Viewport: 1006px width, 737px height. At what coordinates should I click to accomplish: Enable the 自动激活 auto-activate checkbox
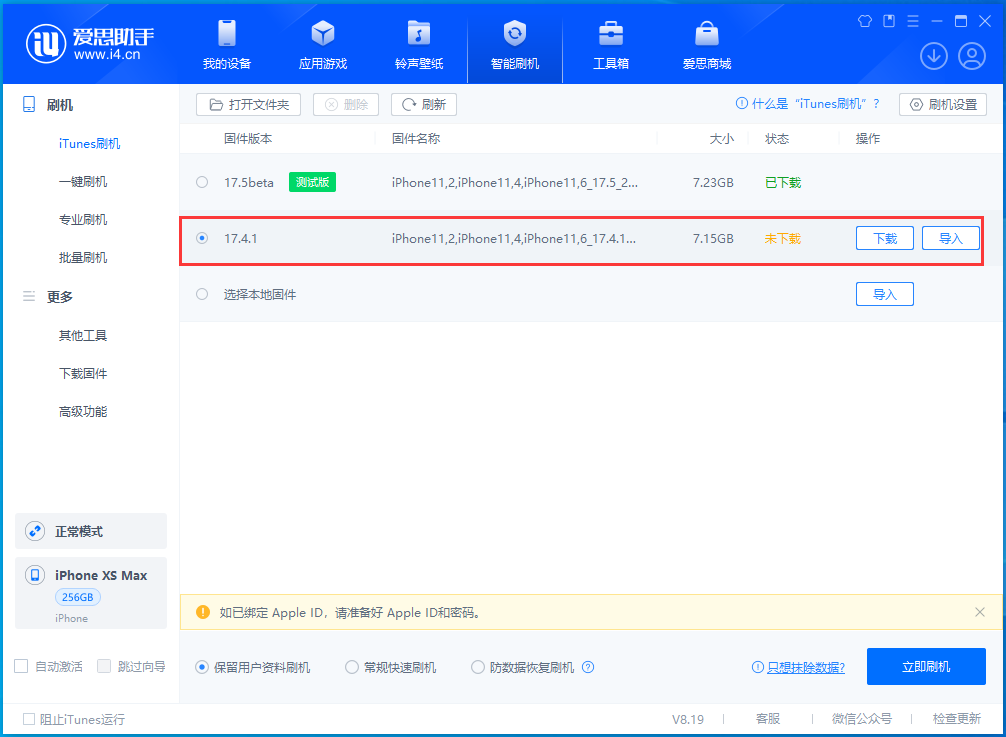(20, 666)
